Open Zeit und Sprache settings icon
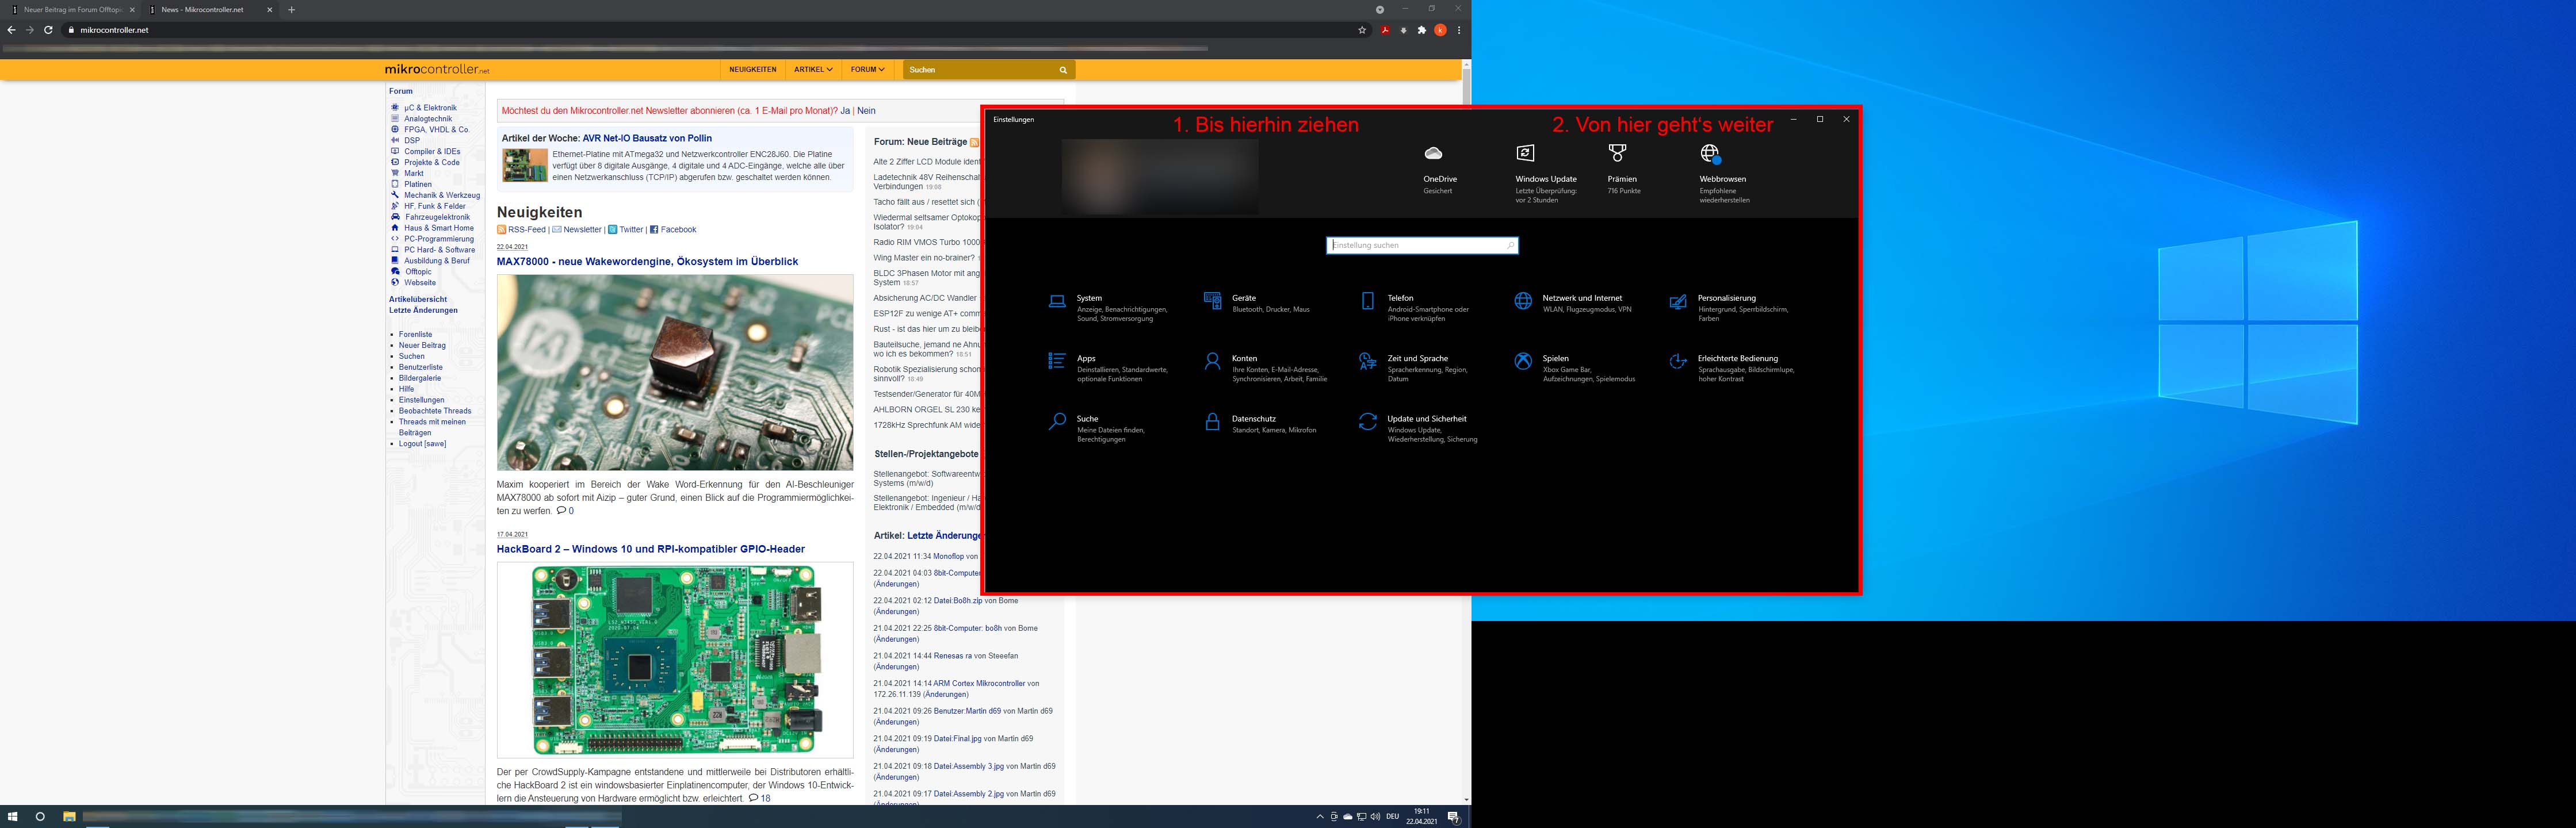Viewport: 2576px width, 828px height. [1367, 361]
